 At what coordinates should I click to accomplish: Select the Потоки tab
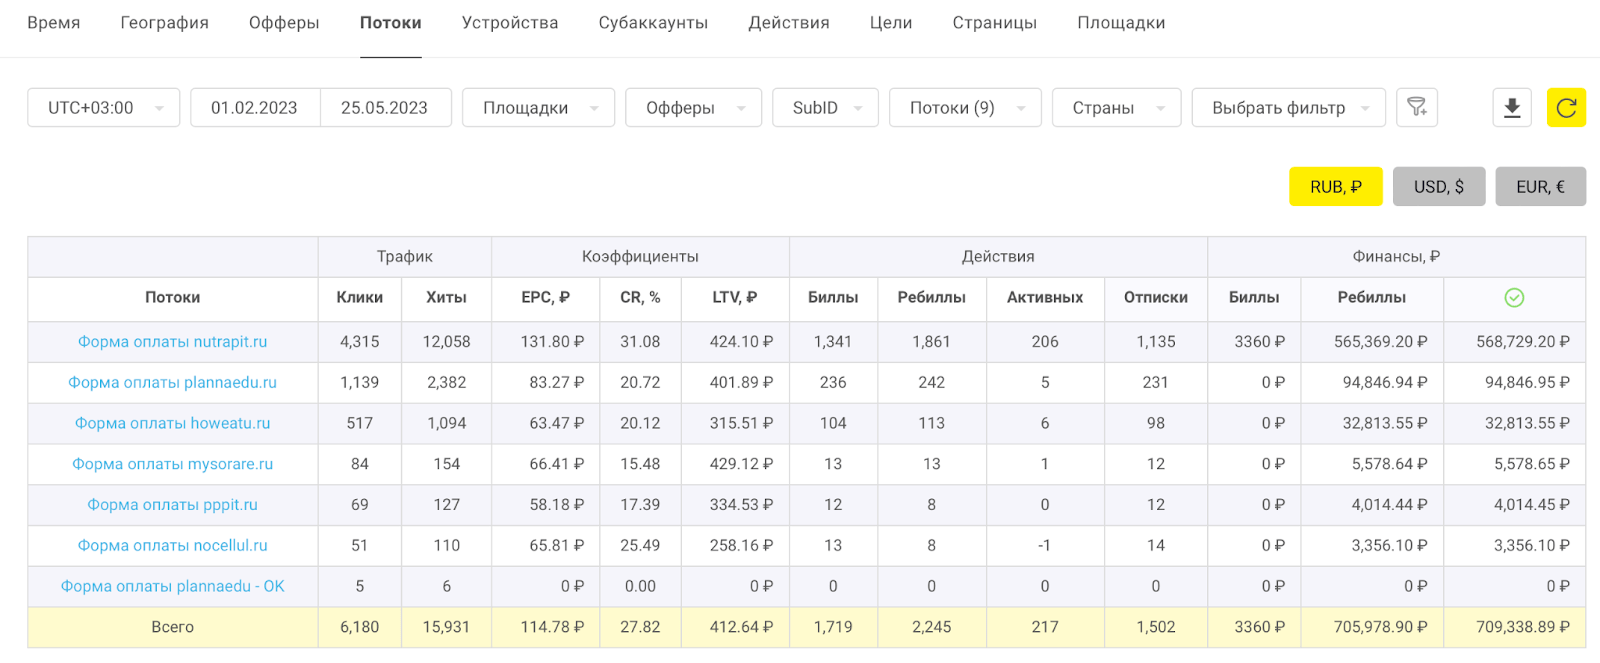tap(391, 23)
